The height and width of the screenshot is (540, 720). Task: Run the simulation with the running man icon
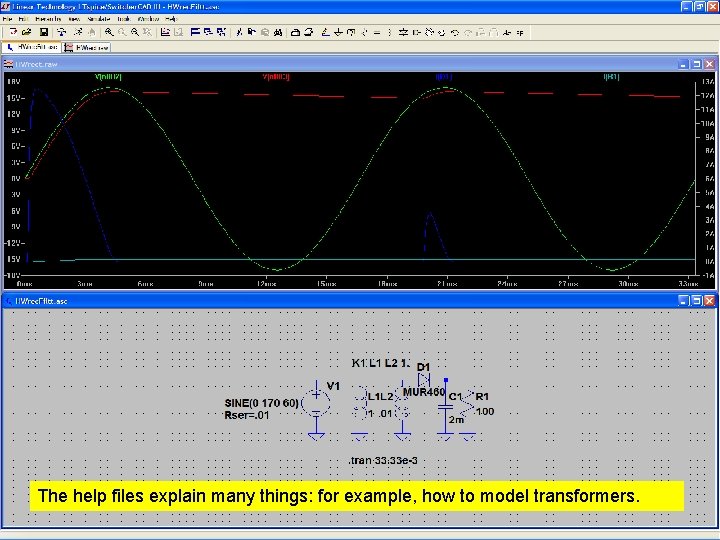coord(78,32)
